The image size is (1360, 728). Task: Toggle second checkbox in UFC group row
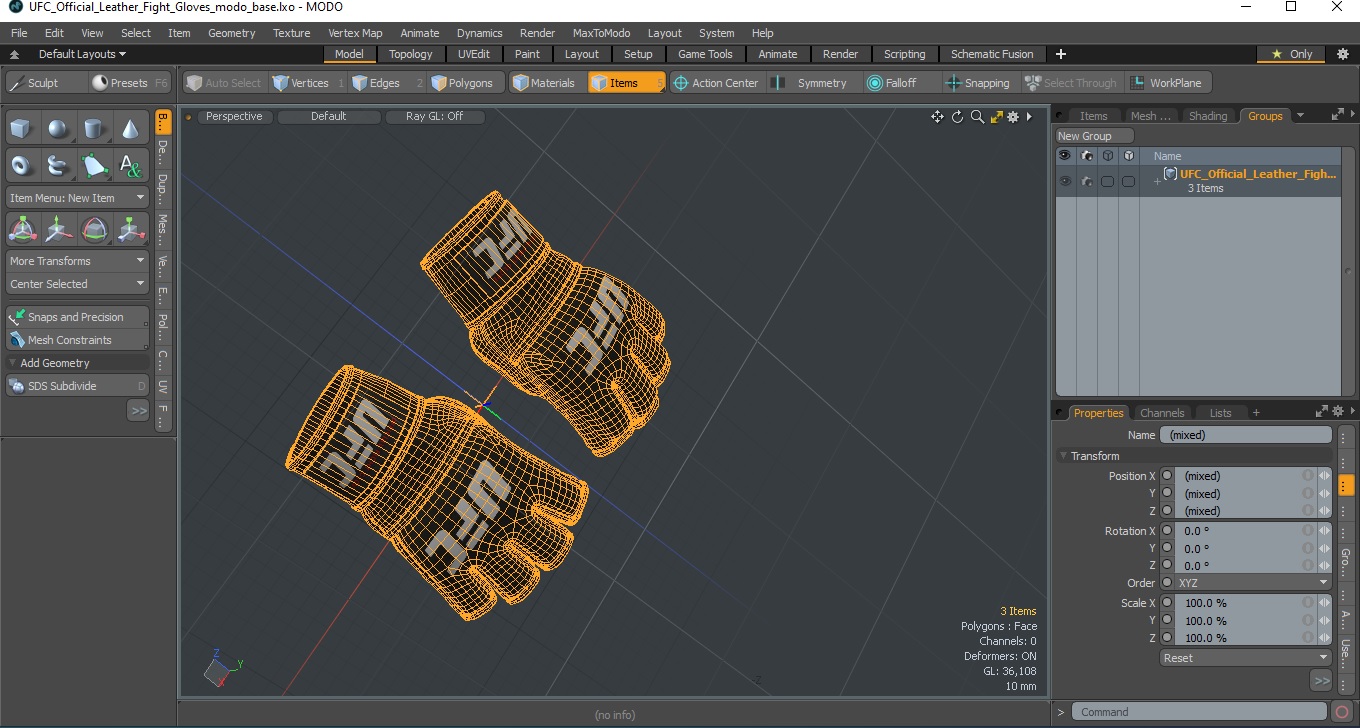(1128, 181)
